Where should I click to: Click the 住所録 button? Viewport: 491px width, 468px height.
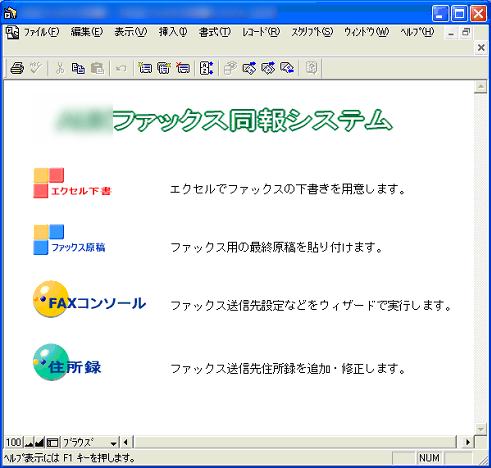click(67, 362)
